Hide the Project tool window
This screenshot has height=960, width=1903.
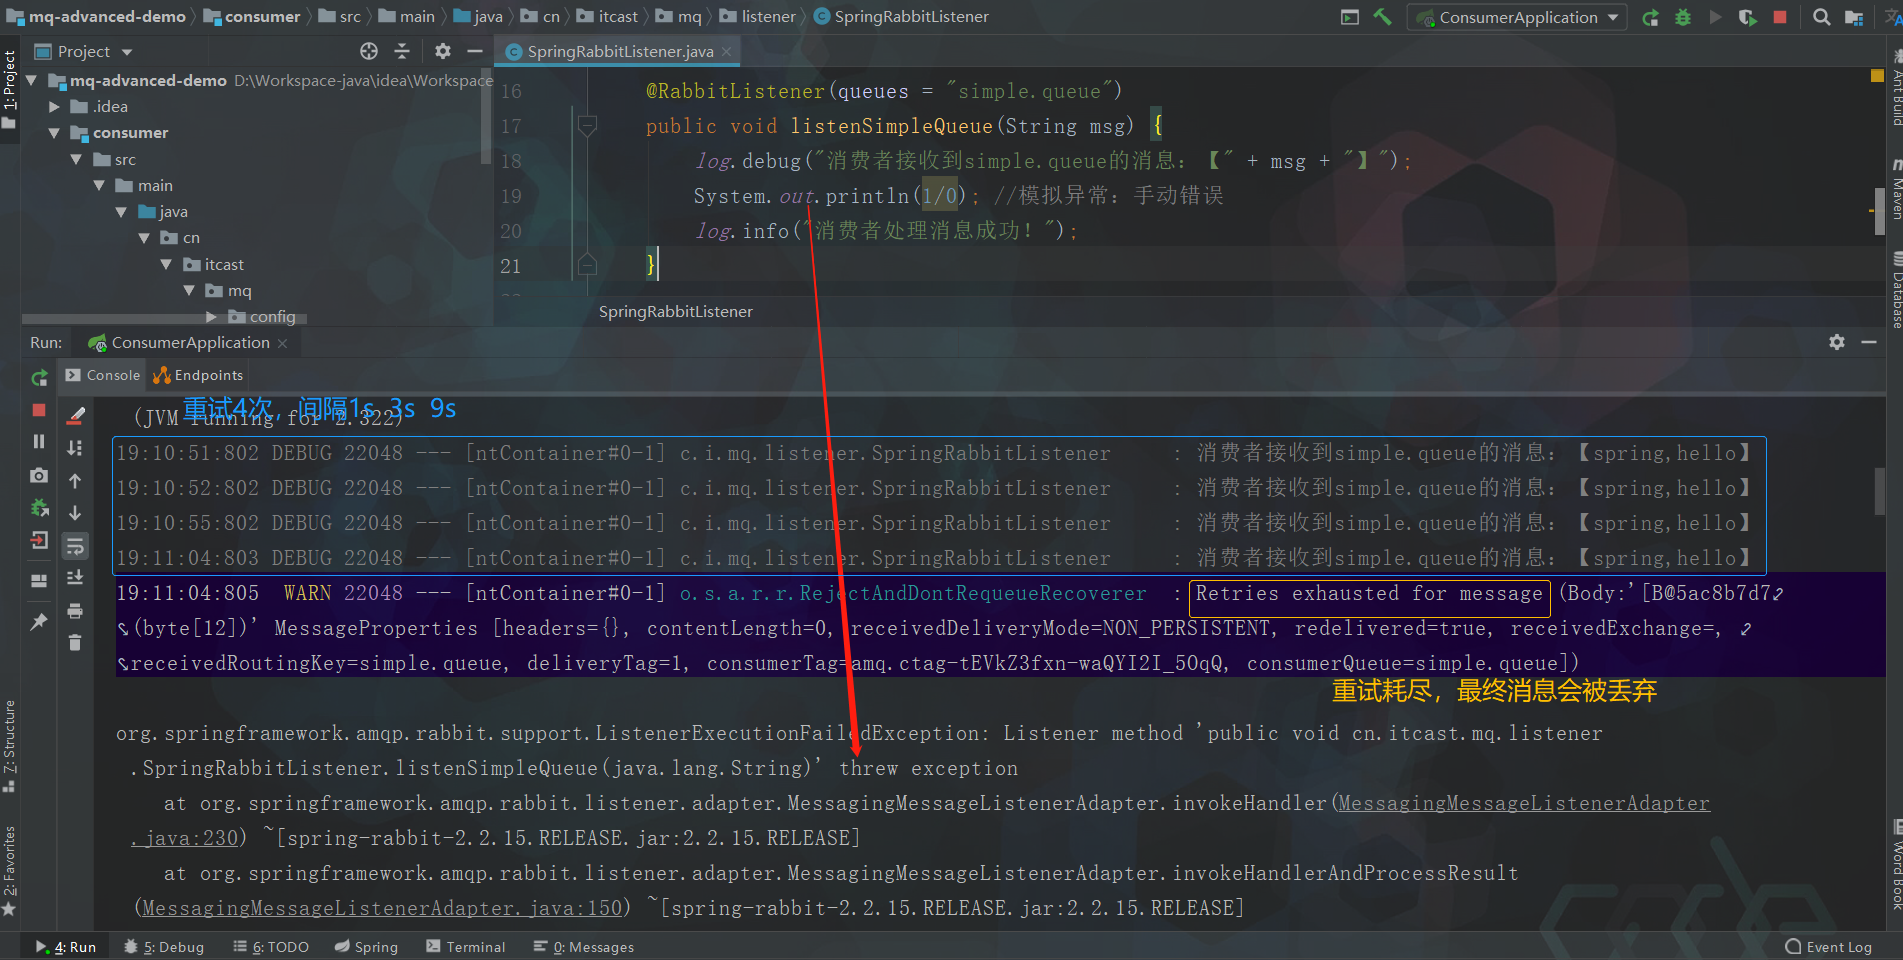point(475,51)
